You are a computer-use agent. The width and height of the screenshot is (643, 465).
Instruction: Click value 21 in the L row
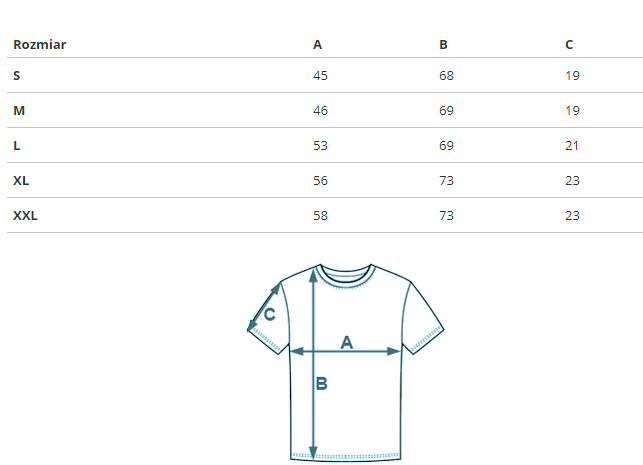click(572, 145)
